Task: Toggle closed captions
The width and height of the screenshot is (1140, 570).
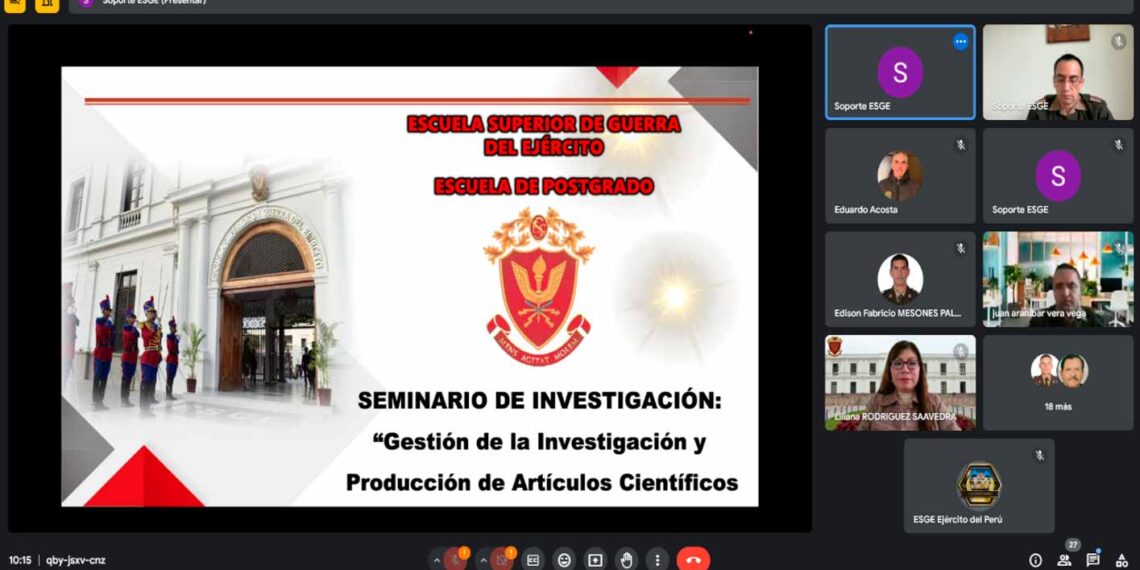Action: (x=533, y=560)
